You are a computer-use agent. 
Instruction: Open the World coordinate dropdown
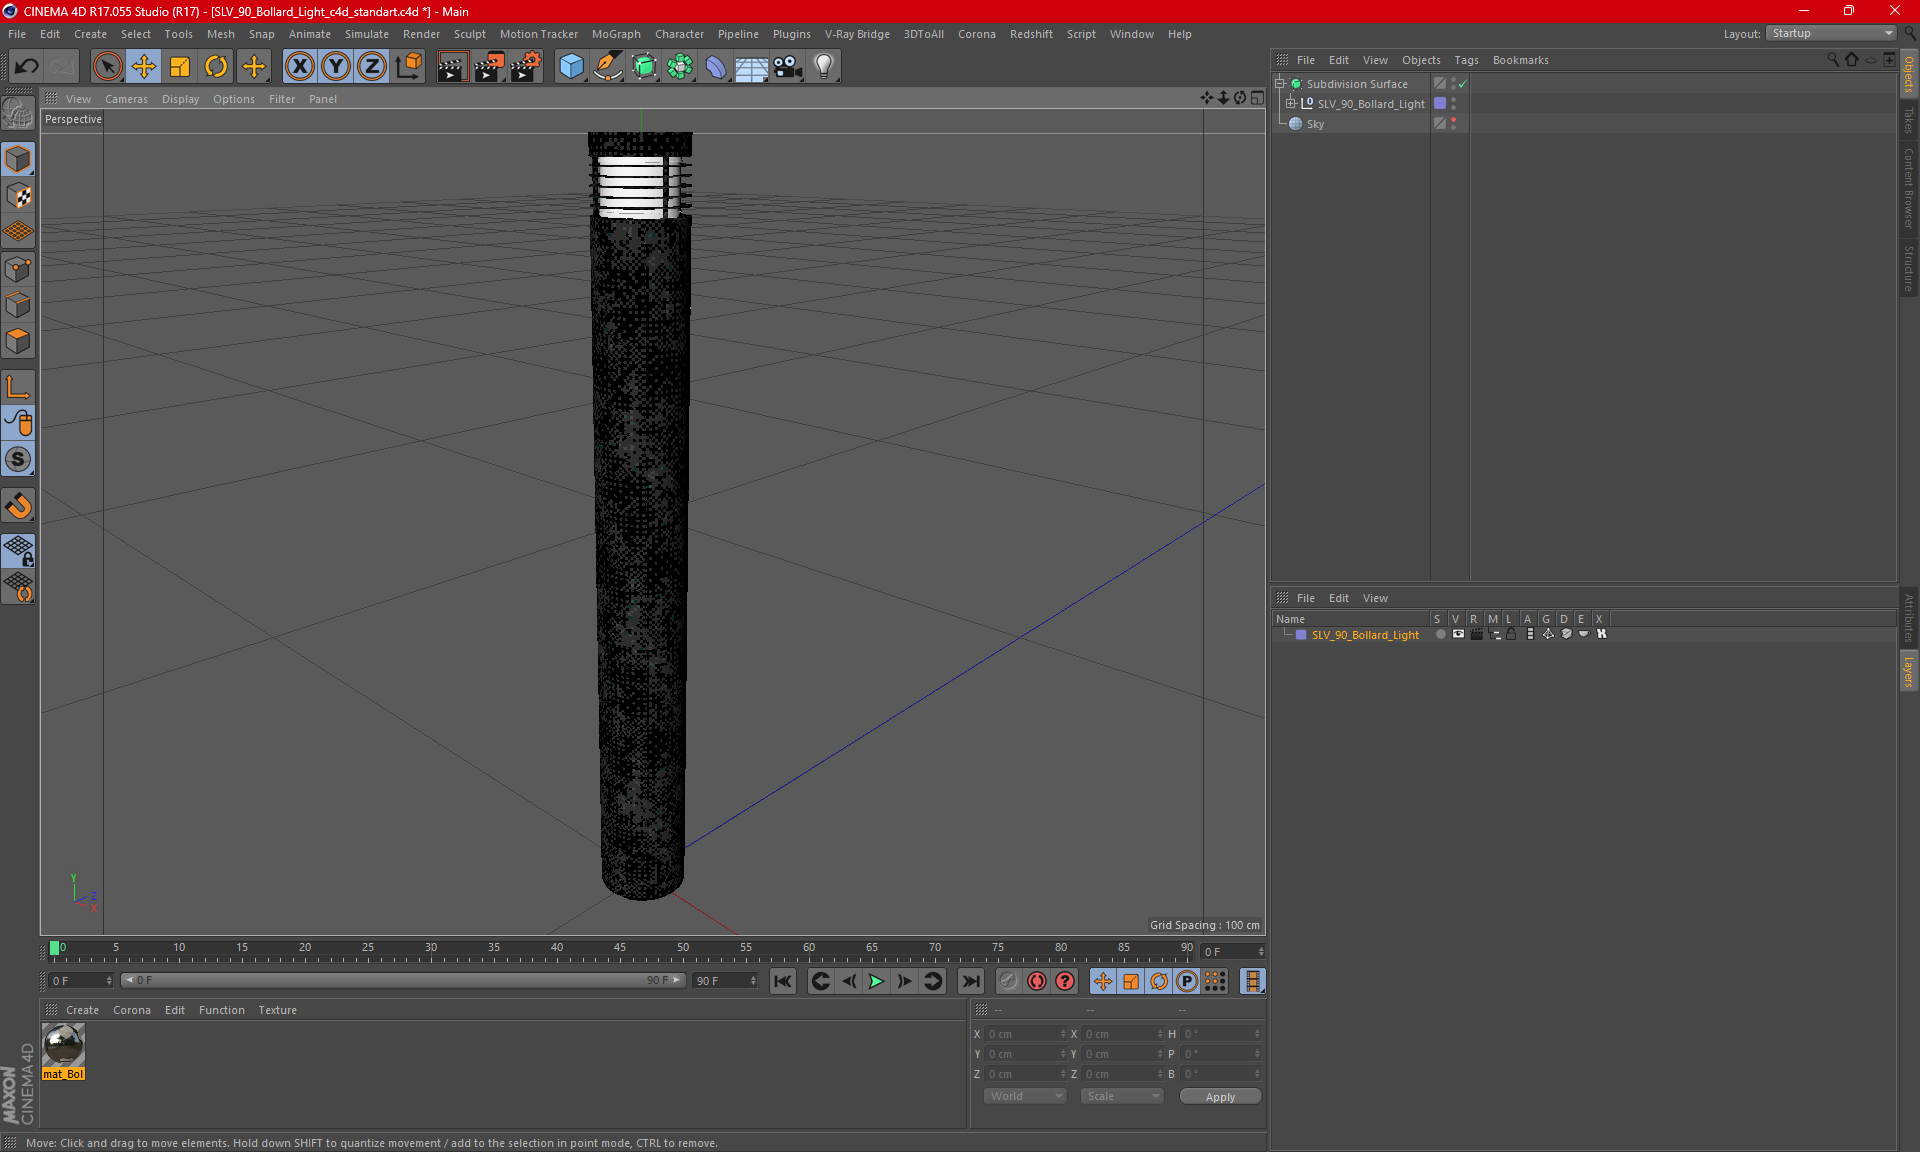click(x=1025, y=1096)
